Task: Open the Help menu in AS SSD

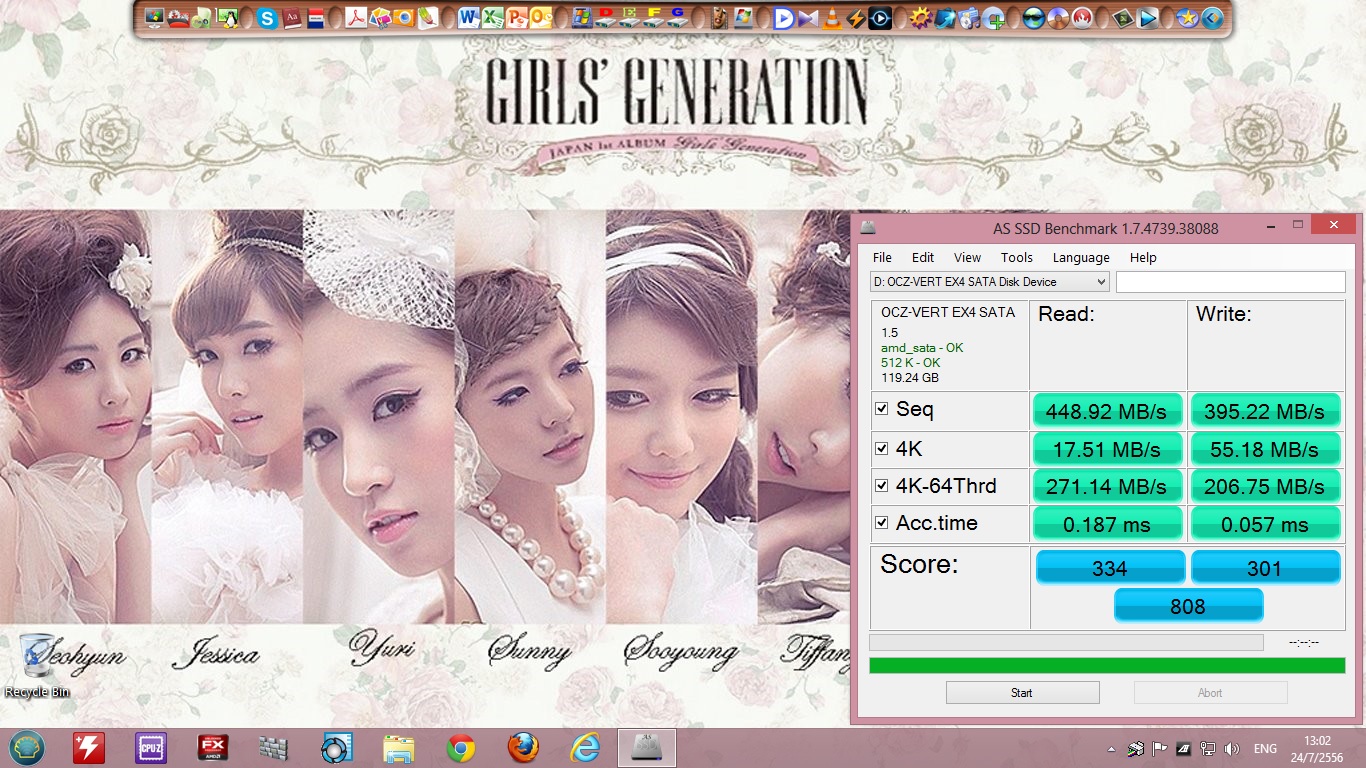Action: point(1143,257)
